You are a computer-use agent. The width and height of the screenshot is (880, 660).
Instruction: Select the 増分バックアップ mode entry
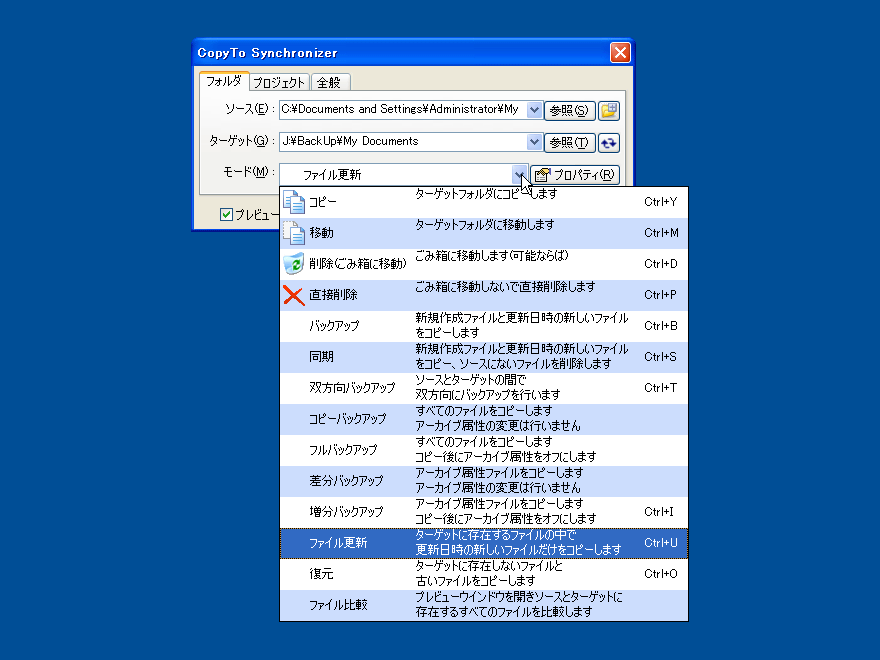pos(484,512)
